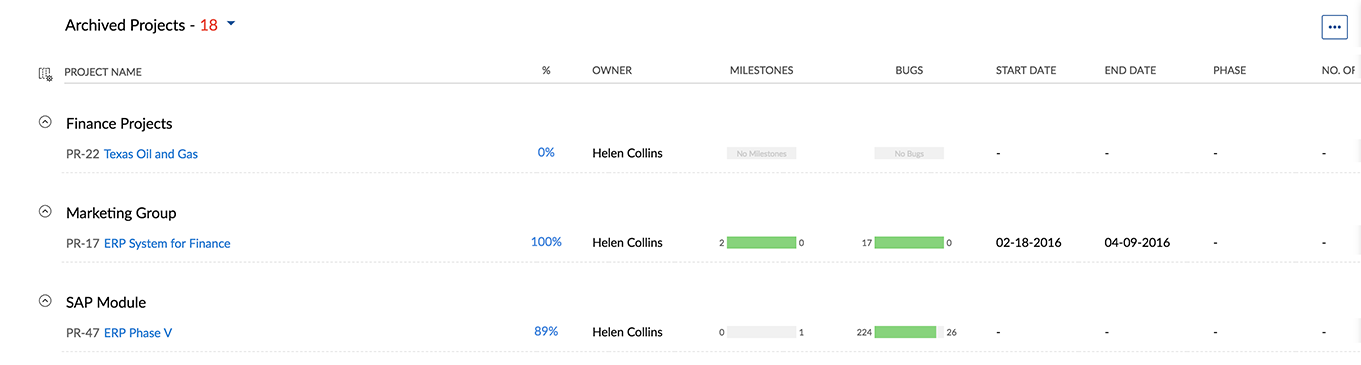Collapse the SAP Module group

[x=44, y=300]
